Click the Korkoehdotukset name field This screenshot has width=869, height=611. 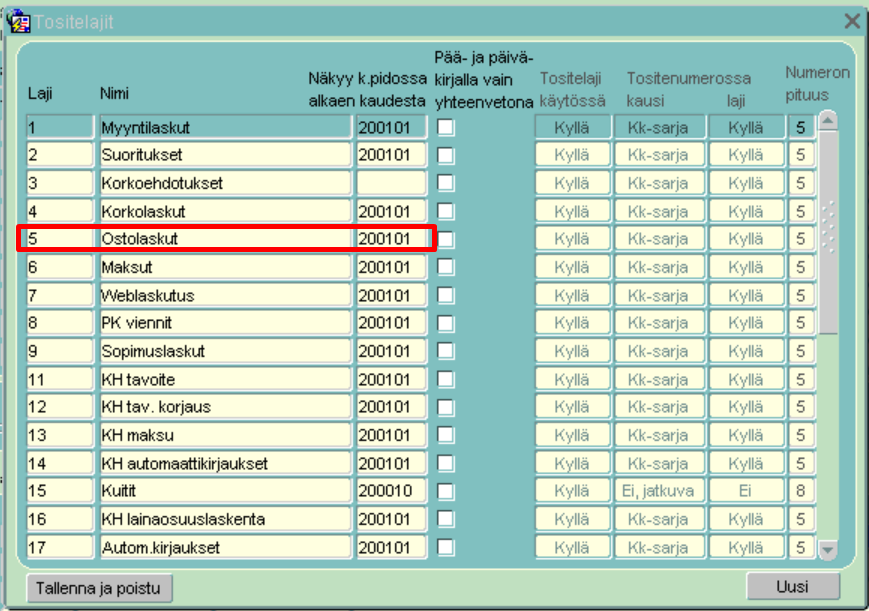226,183
